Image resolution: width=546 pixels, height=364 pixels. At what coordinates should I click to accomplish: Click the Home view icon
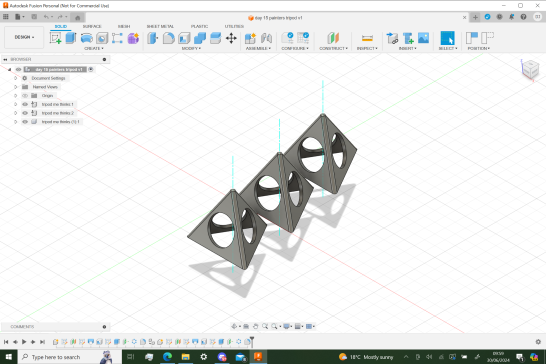coord(78,17)
